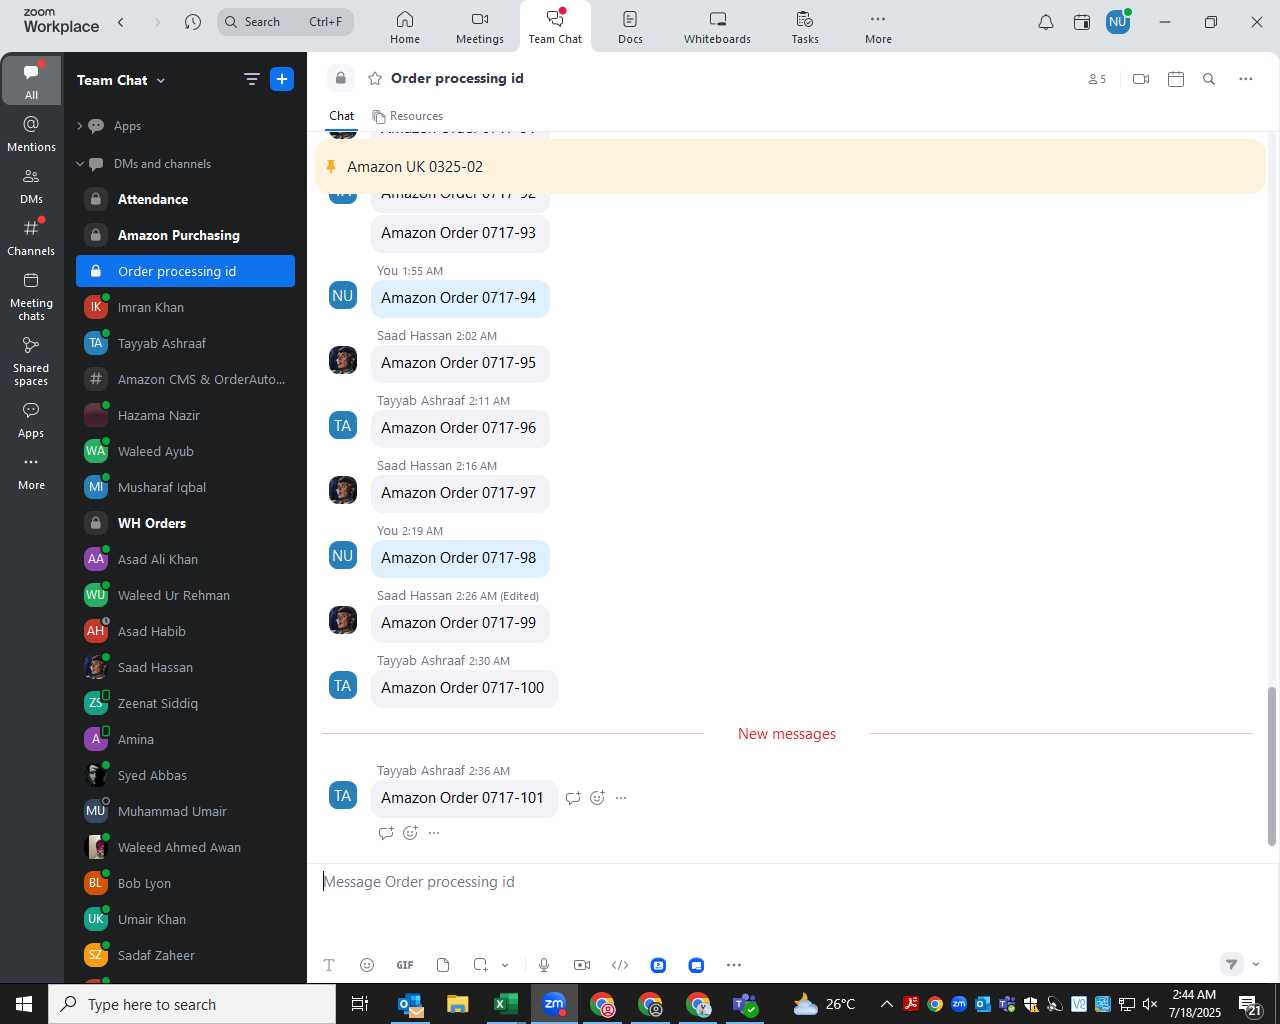Expand the send options dropdown arrow
This screenshot has height=1024, width=1280.
pyautogui.click(x=1256, y=964)
